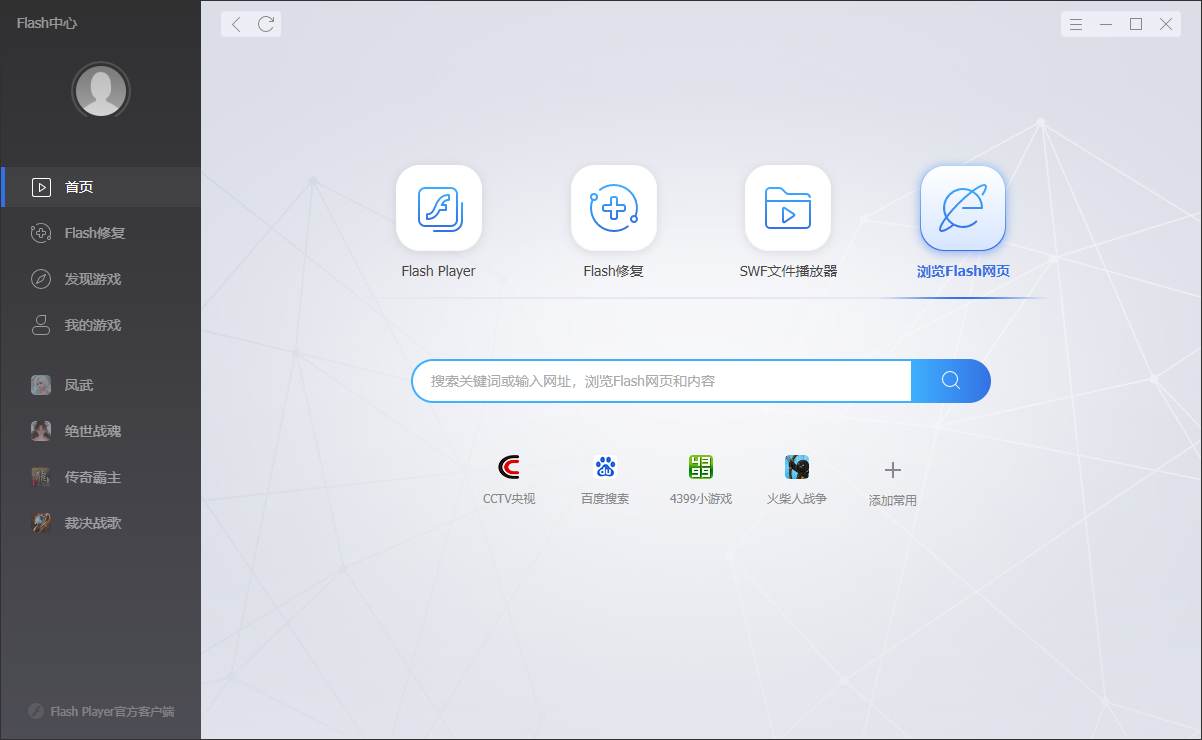Refresh the page with reload icon
The image size is (1202, 740).
266,24
